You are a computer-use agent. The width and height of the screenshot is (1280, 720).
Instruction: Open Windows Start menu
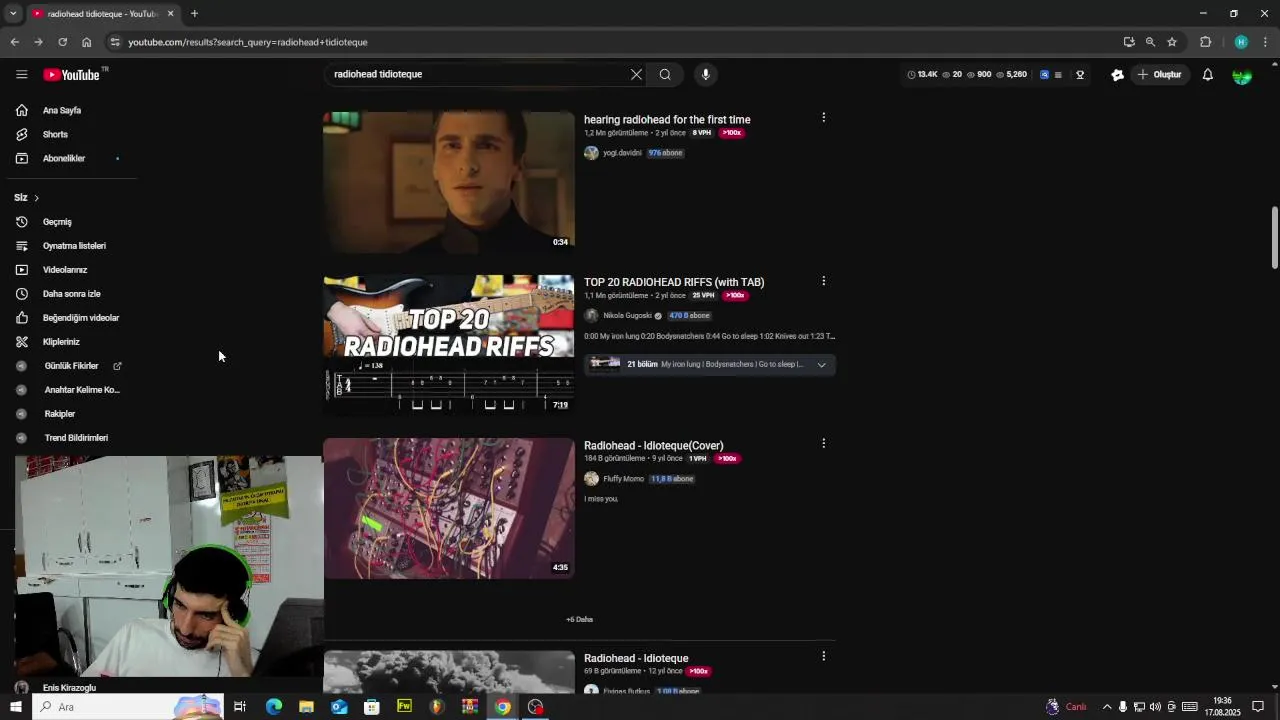tap(15, 707)
